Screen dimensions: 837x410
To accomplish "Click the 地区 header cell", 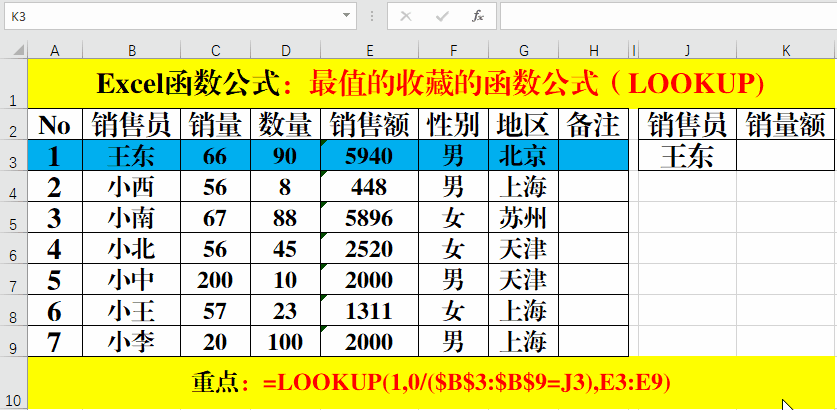I will (x=524, y=124).
